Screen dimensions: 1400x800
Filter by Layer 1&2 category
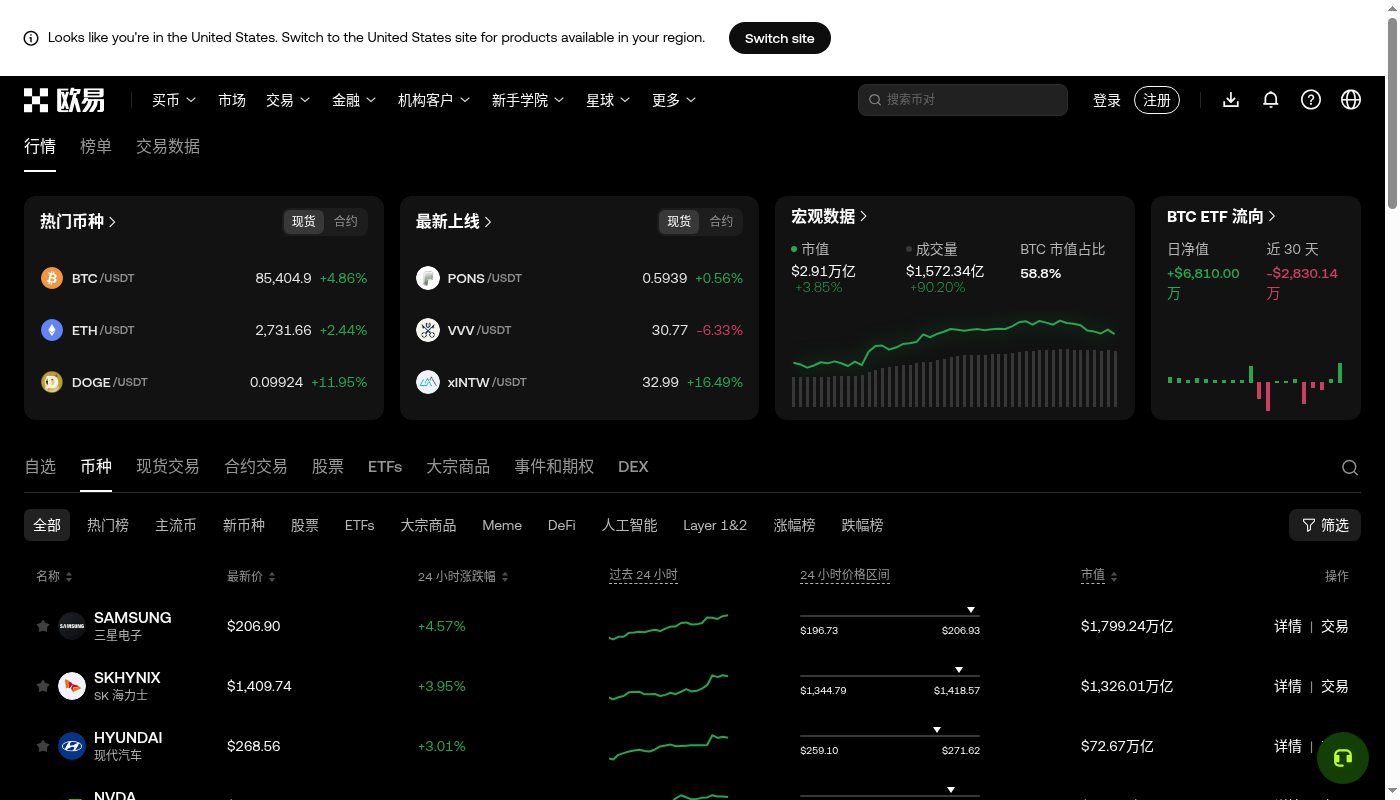point(715,525)
